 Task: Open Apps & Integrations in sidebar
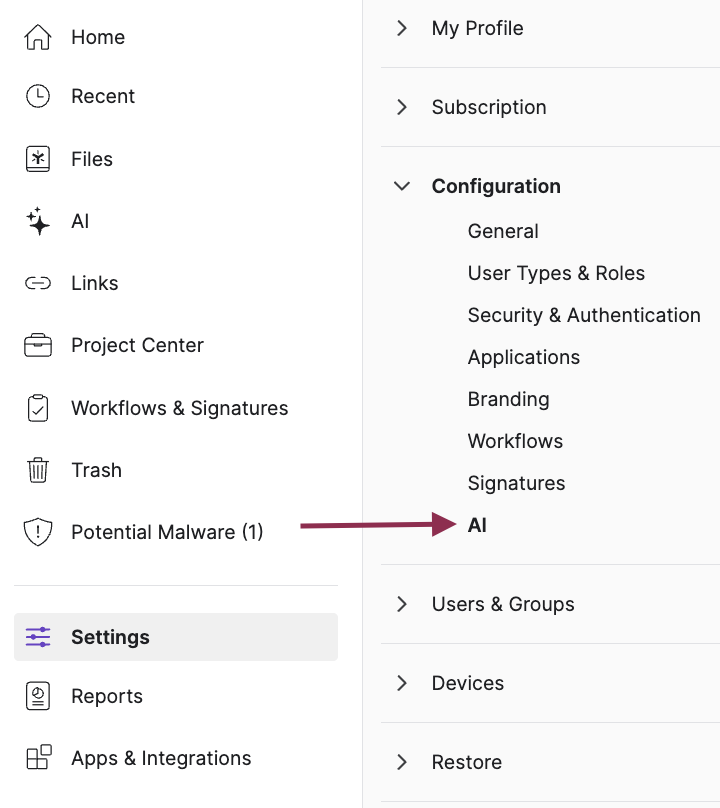(x=161, y=758)
